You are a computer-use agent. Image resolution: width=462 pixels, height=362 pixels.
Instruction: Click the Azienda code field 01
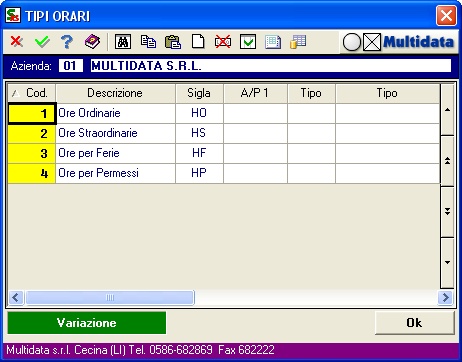(x=70, y=66)
